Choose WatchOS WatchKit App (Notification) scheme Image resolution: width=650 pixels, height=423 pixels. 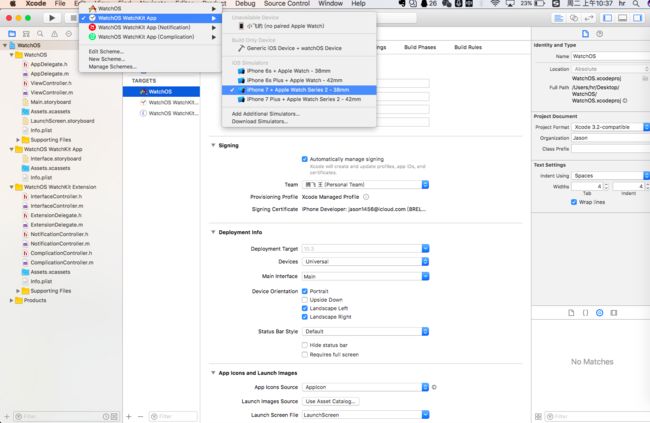150,27
